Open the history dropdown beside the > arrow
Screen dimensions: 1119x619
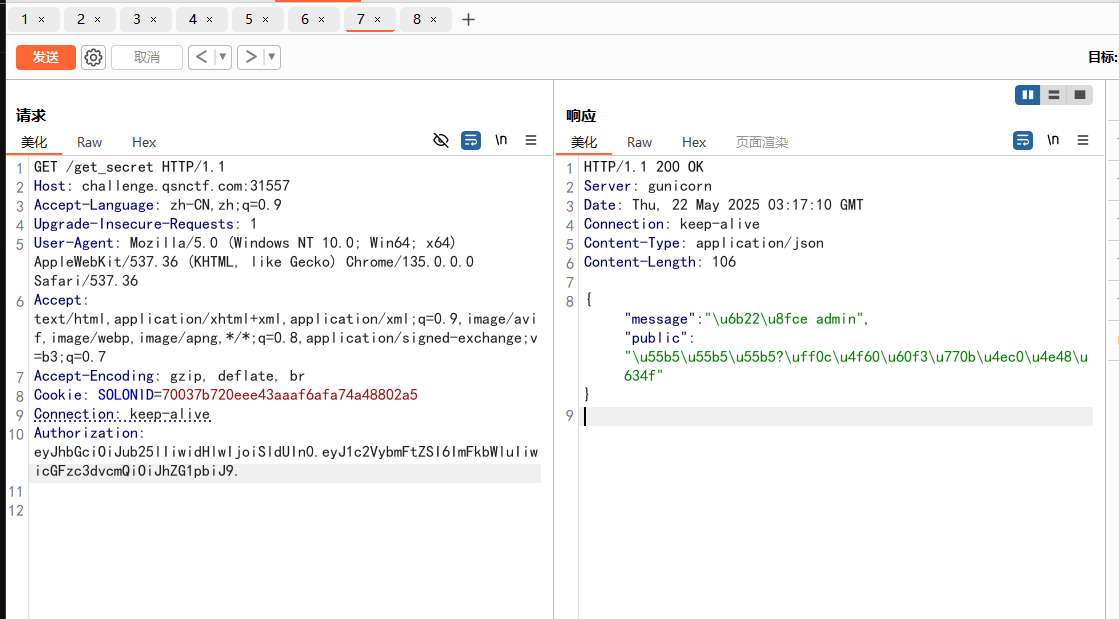click(272, 57)
